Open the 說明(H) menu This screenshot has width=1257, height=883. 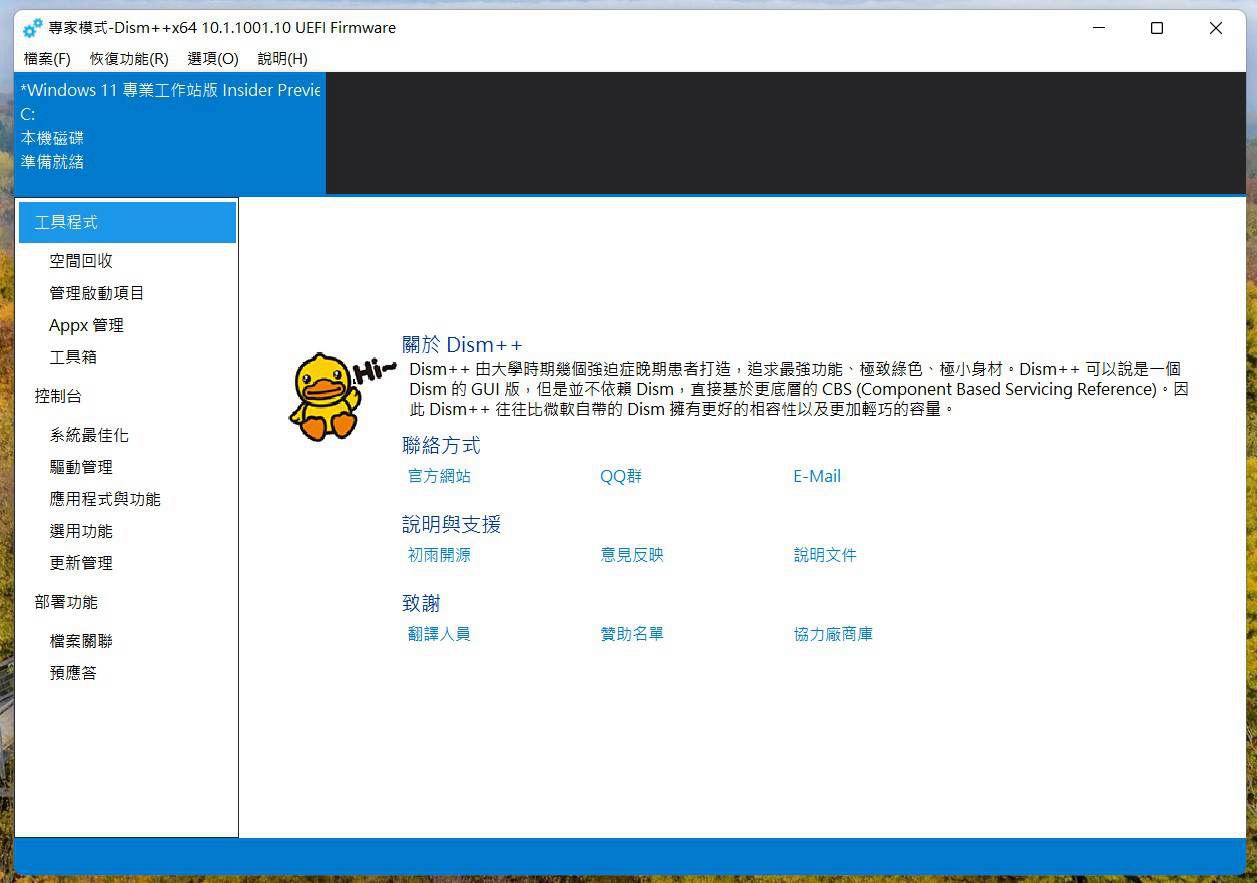[282, 58]
